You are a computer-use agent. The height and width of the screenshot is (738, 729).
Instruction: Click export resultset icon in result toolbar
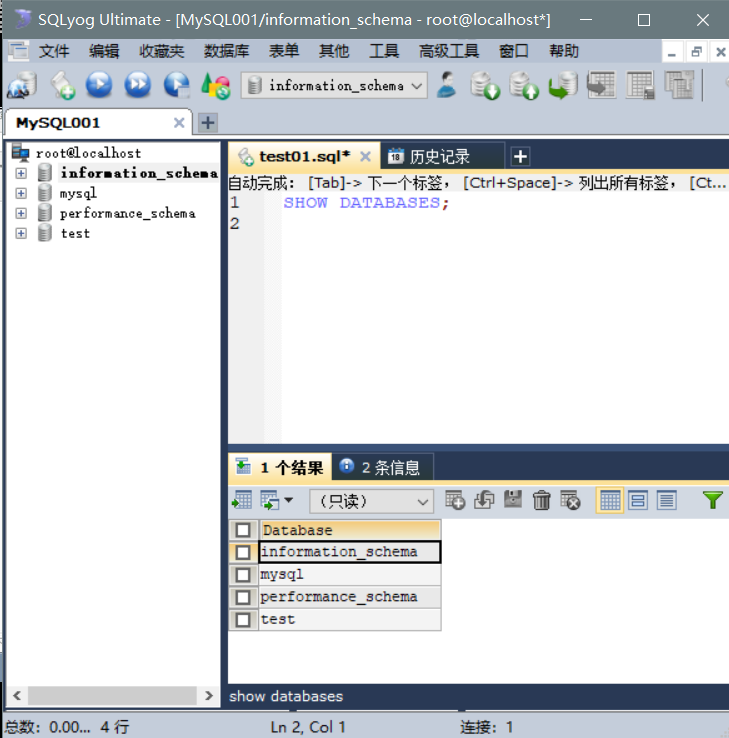pyautogui.click(x=242, y=500)
